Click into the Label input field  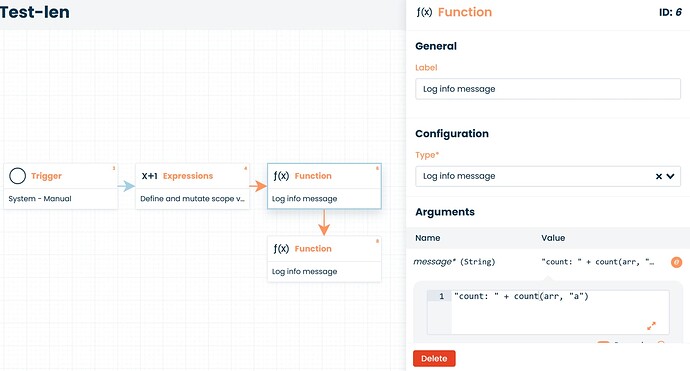pos(548,89)
